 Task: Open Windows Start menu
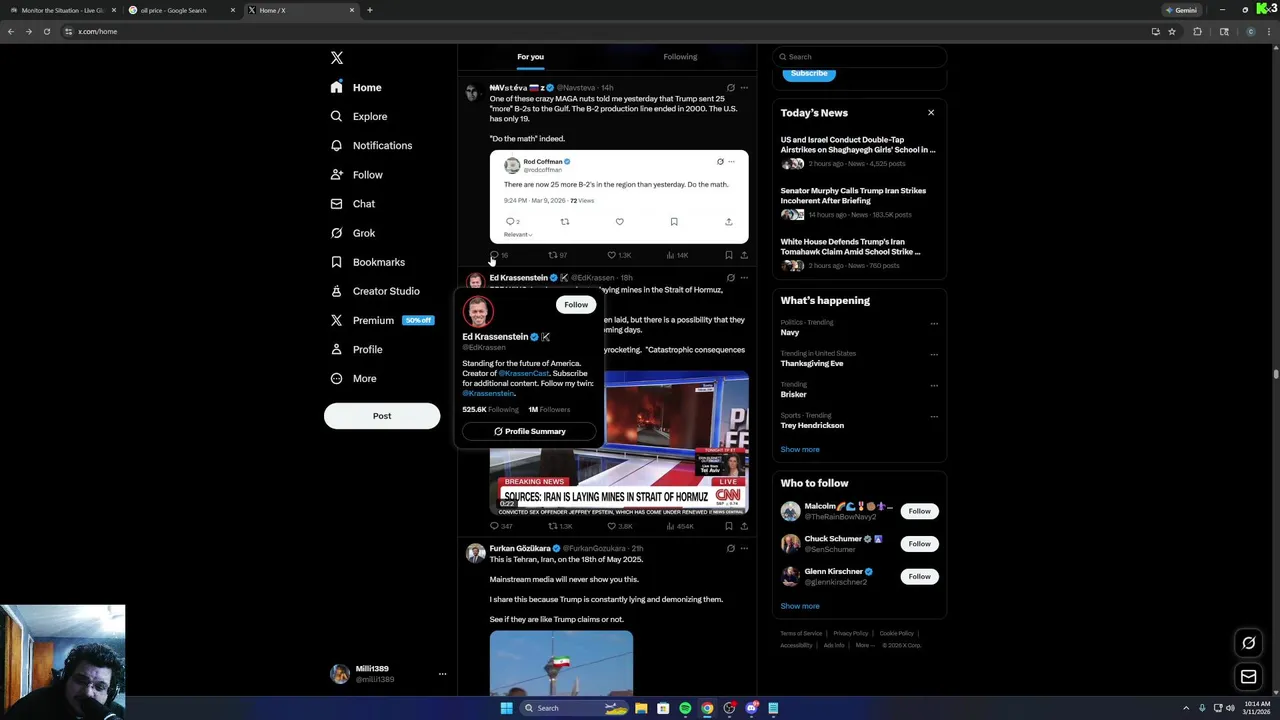tap(506, 708)
